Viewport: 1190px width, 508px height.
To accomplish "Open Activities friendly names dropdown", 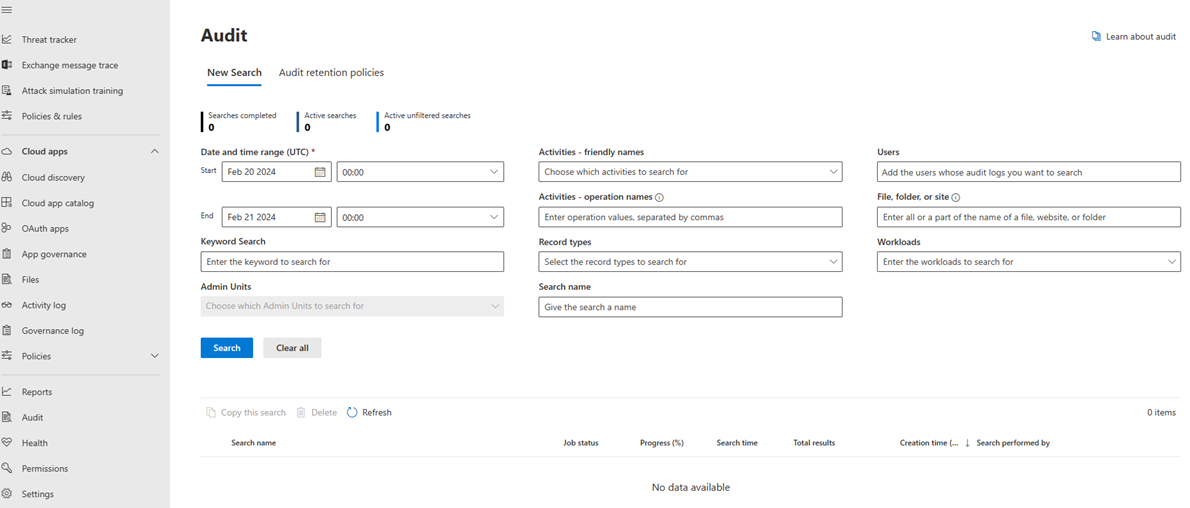I will click(x=691, y=172).
